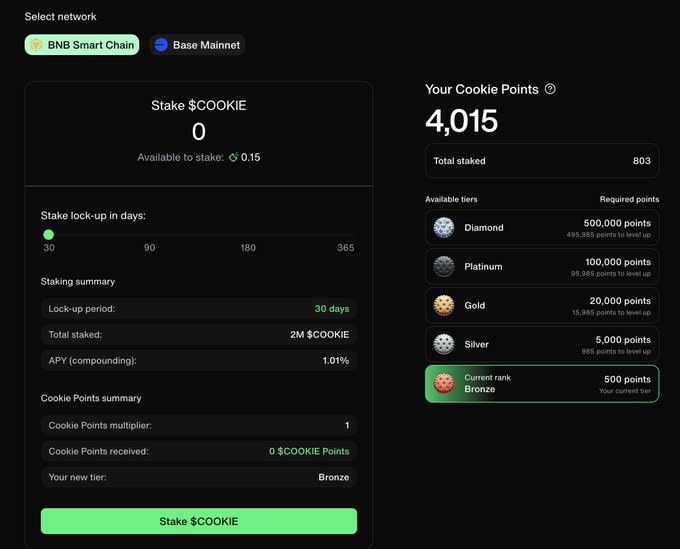Screen dimensions: 680x549
Task: Click the 'Stake lock-up in days:' label
Action: 93,216
